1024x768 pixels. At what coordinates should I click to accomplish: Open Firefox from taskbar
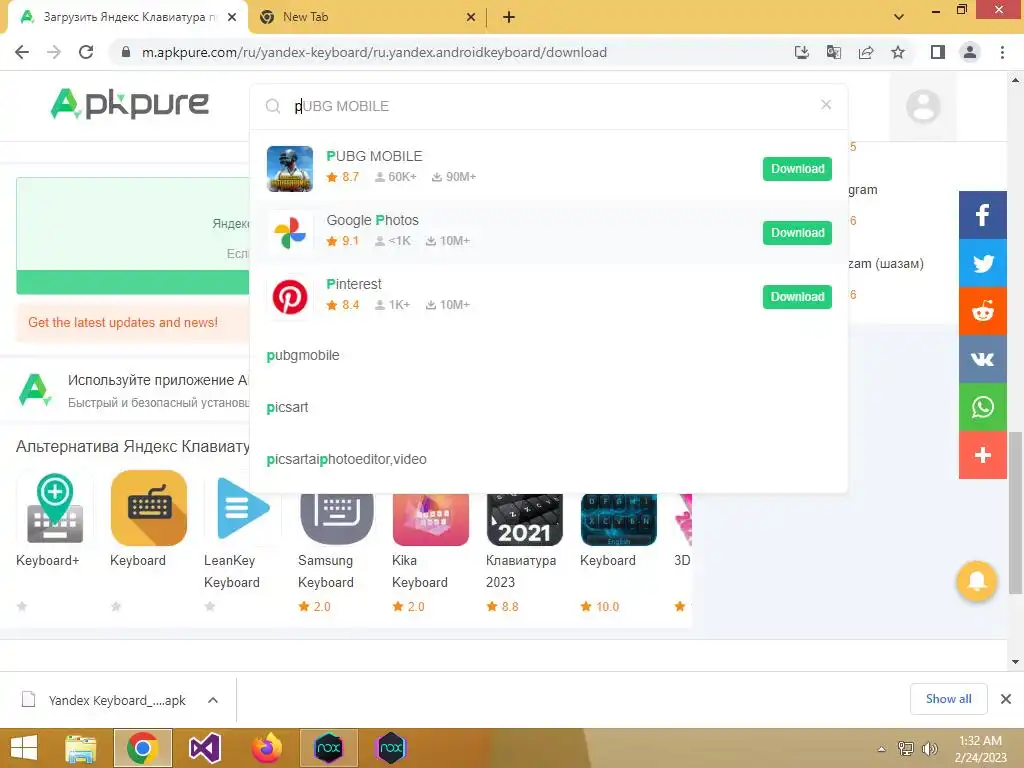266,748
